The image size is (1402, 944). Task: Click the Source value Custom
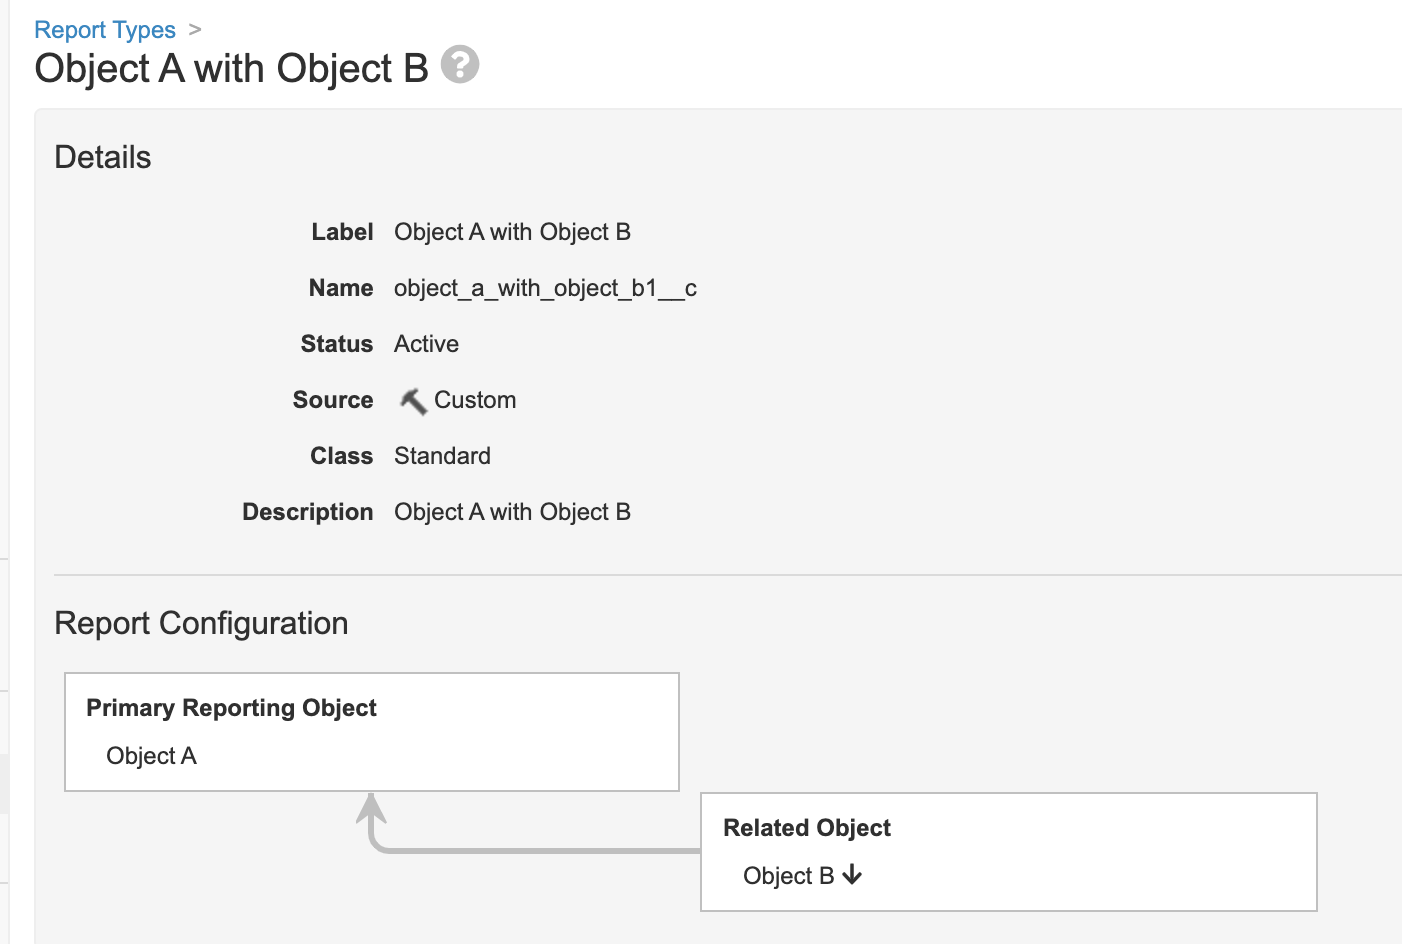pos(475,400)
